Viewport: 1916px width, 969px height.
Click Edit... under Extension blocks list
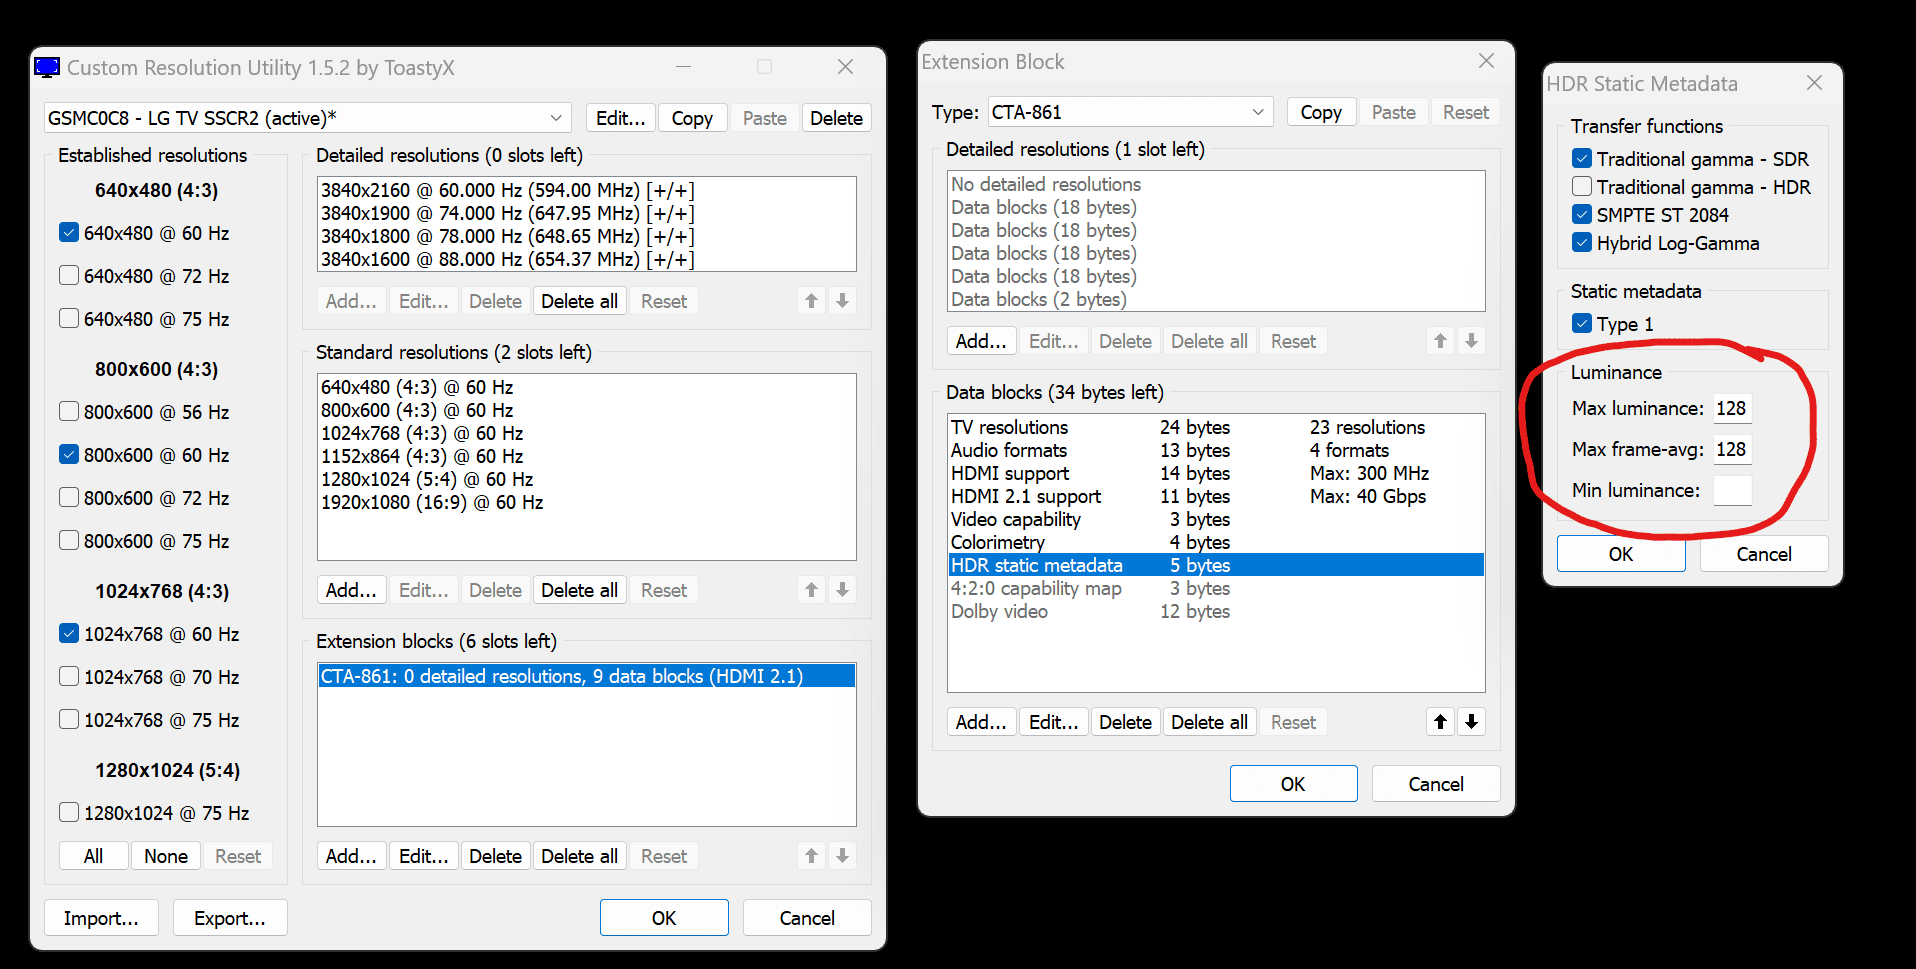tap(424, 856)
